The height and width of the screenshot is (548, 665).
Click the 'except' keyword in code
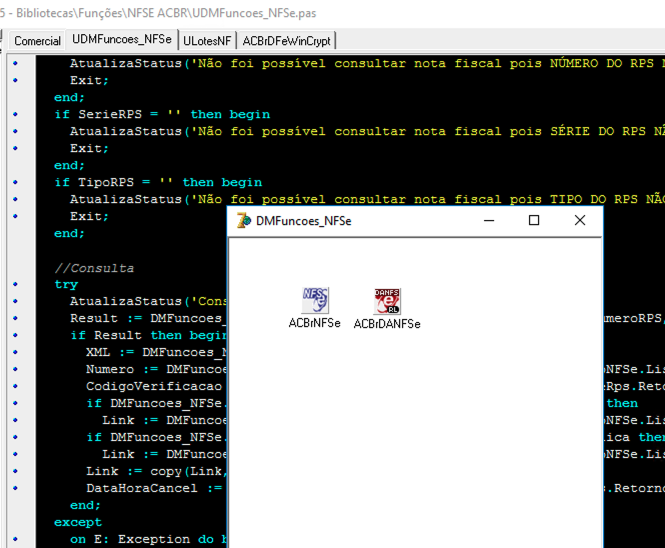click(78, 522)
